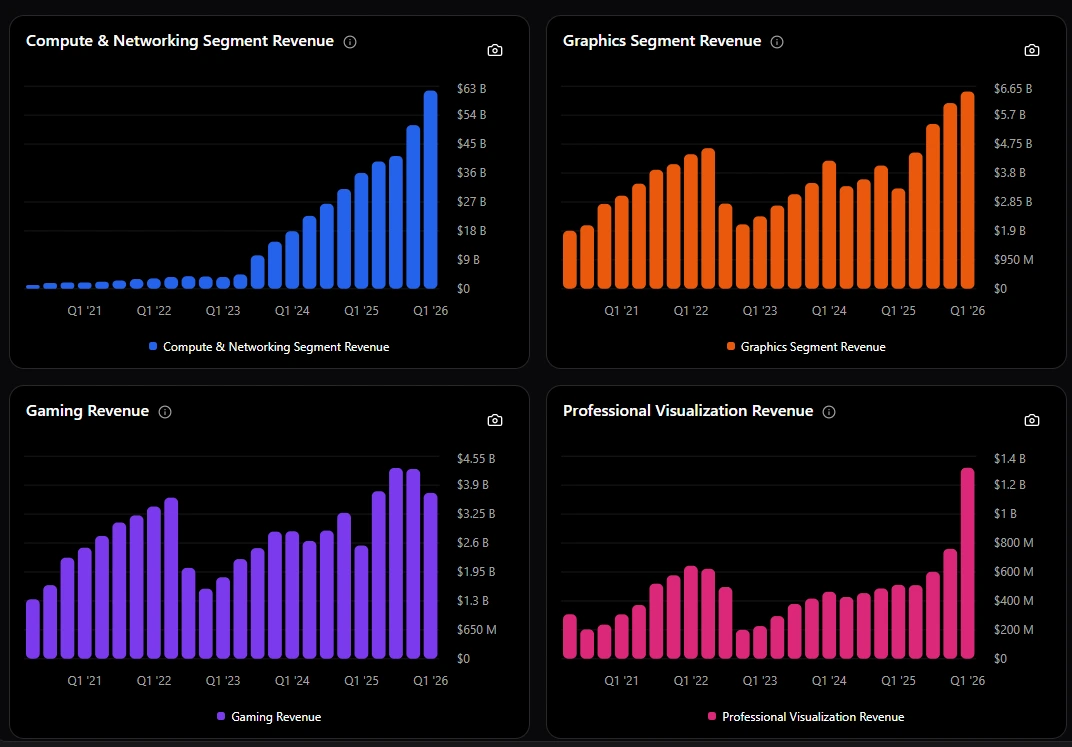Click $1.95 B axis label on Gaming chart
Viewport: 1072px width, 747px height.
pos(476,571)
